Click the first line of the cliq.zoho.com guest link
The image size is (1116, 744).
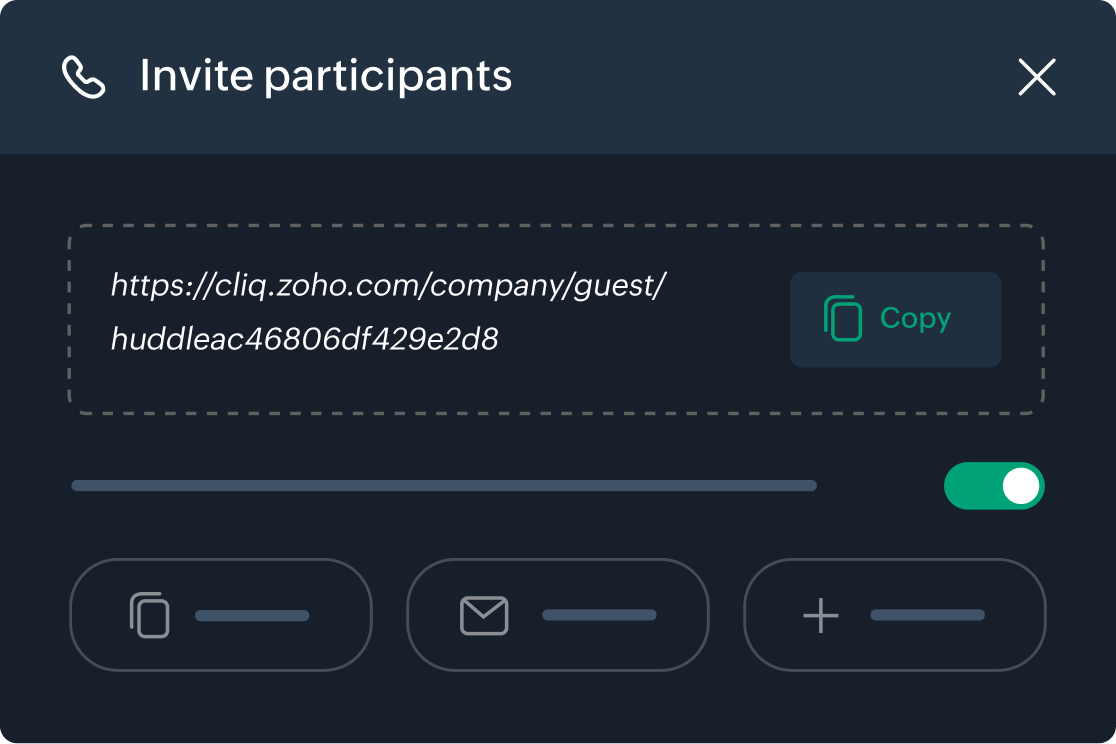[388, 287]
